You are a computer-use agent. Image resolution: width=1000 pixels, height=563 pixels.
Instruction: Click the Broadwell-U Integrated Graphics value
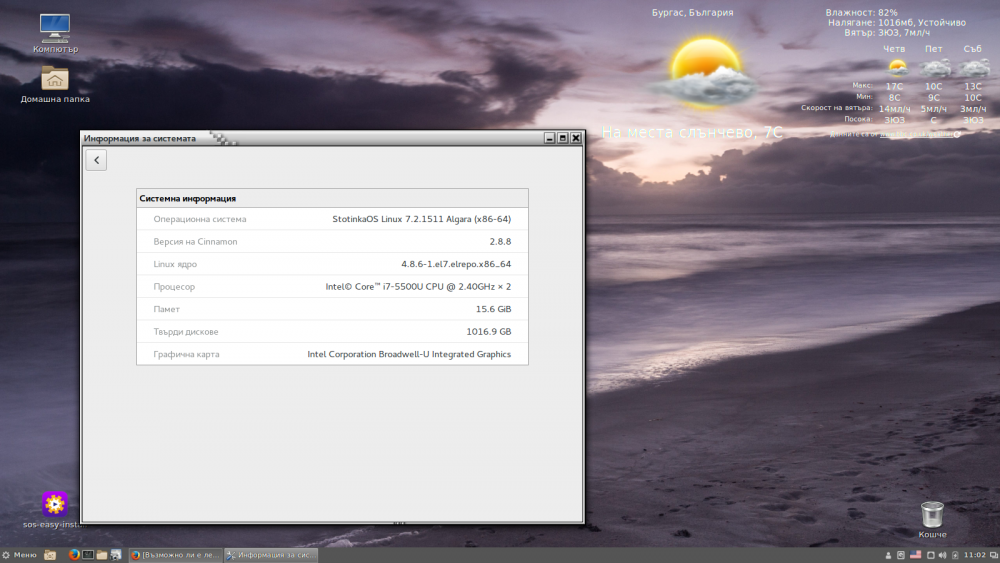pos(409,354)
